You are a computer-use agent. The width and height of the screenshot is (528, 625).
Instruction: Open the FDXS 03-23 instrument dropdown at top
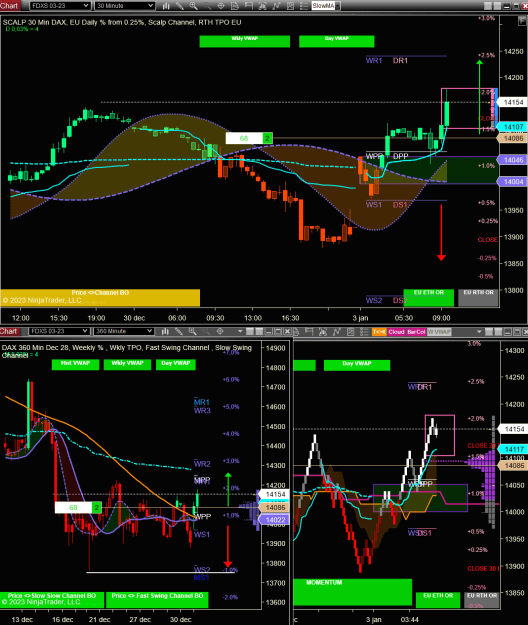click(x=59, y=6)
